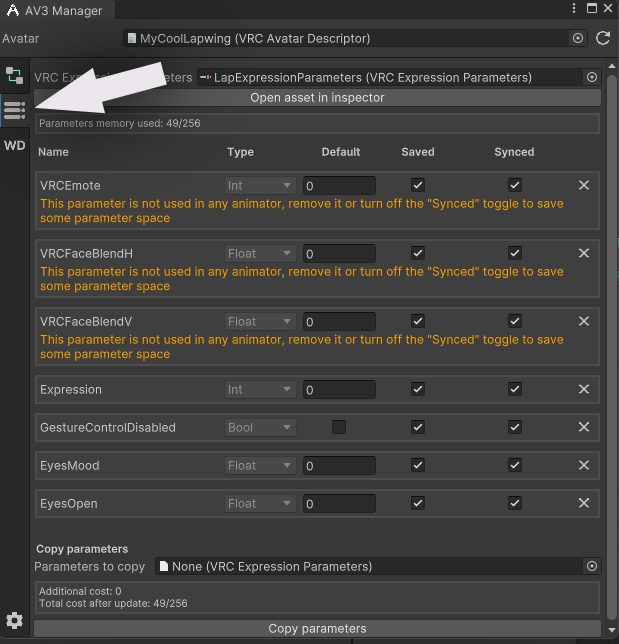
Task: Click the Saved column header
Action: (x=418, y=152)
